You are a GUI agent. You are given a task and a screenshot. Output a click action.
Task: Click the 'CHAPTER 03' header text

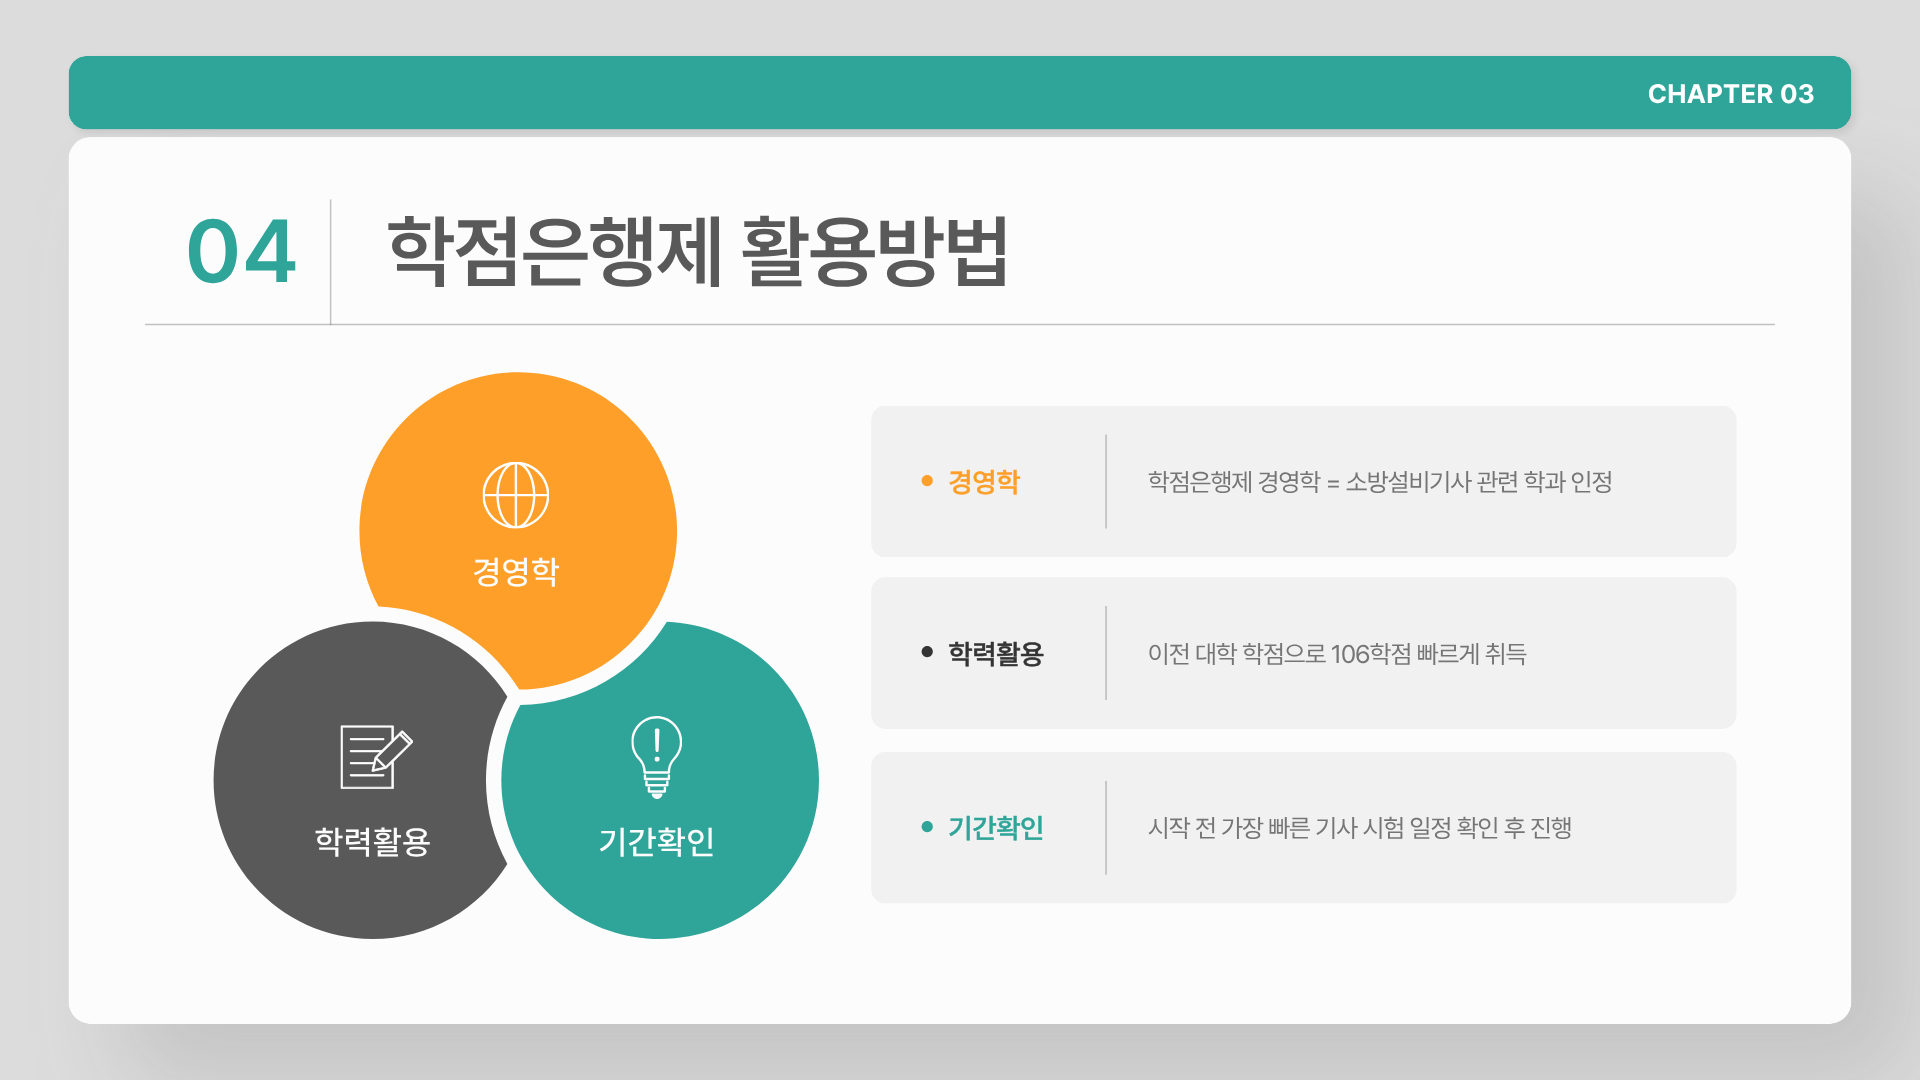[1730, 94]
